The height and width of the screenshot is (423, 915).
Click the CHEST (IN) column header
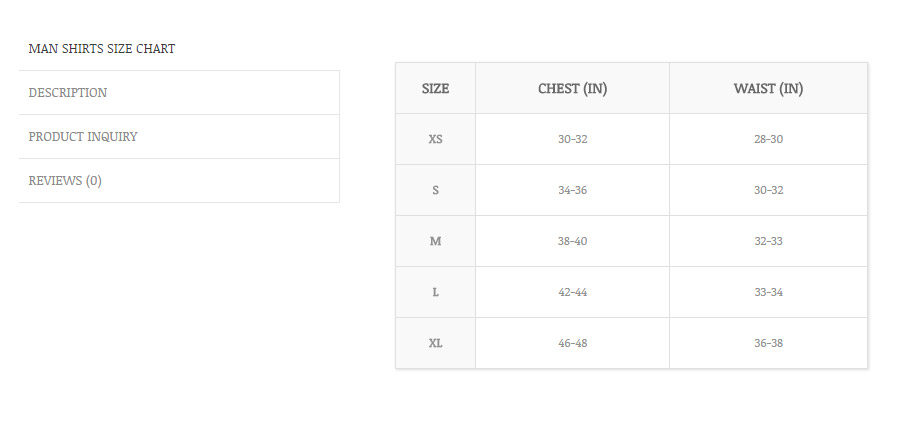pos(572,89)
